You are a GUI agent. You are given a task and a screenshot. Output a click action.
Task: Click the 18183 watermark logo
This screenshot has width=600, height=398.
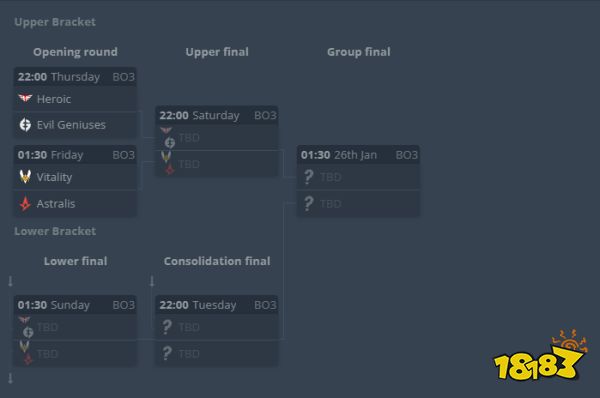pyautogui.click(x=540, y=355)
